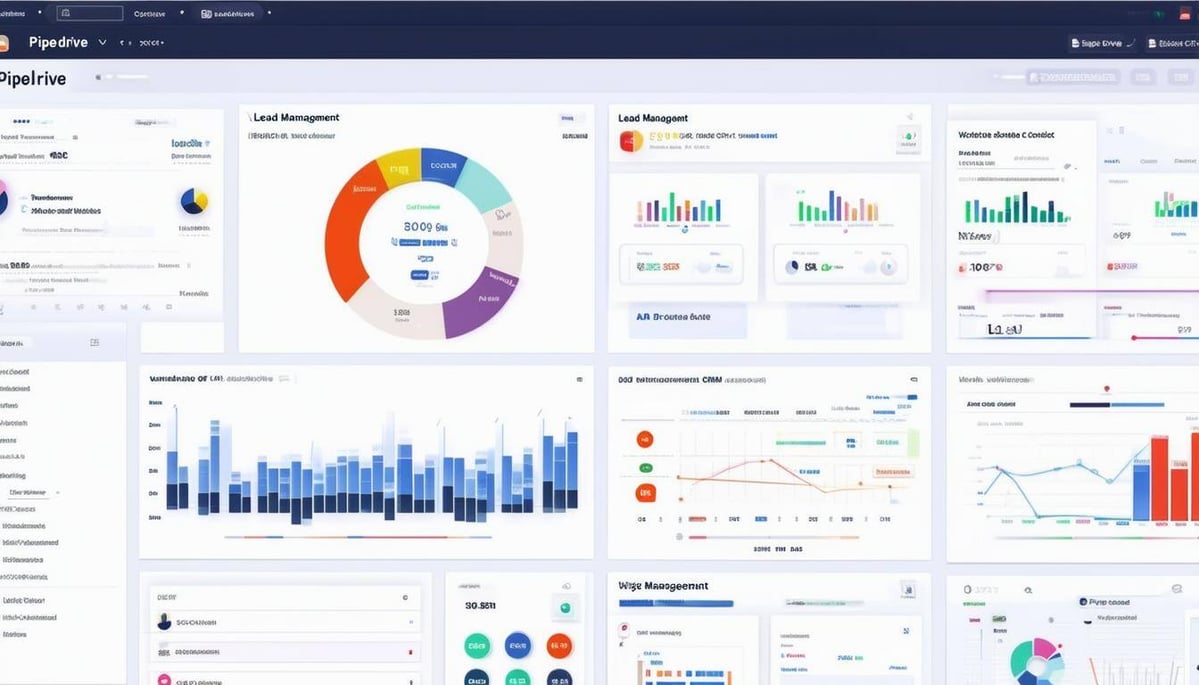
Task: Click the orange circle badge on the CRM chart
Action: click(645, 440)
